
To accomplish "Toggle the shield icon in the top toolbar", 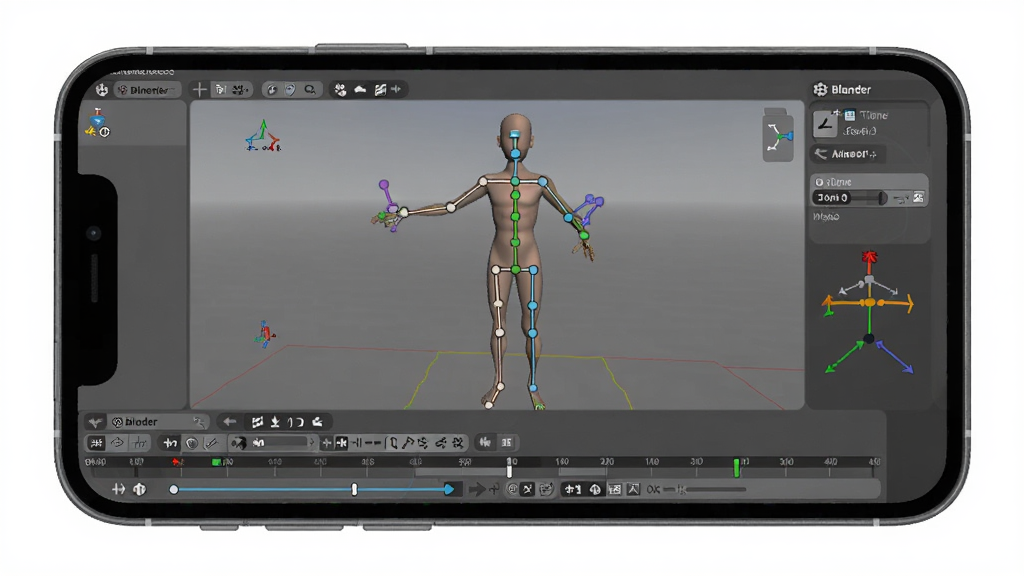I will tap(290, 89).
